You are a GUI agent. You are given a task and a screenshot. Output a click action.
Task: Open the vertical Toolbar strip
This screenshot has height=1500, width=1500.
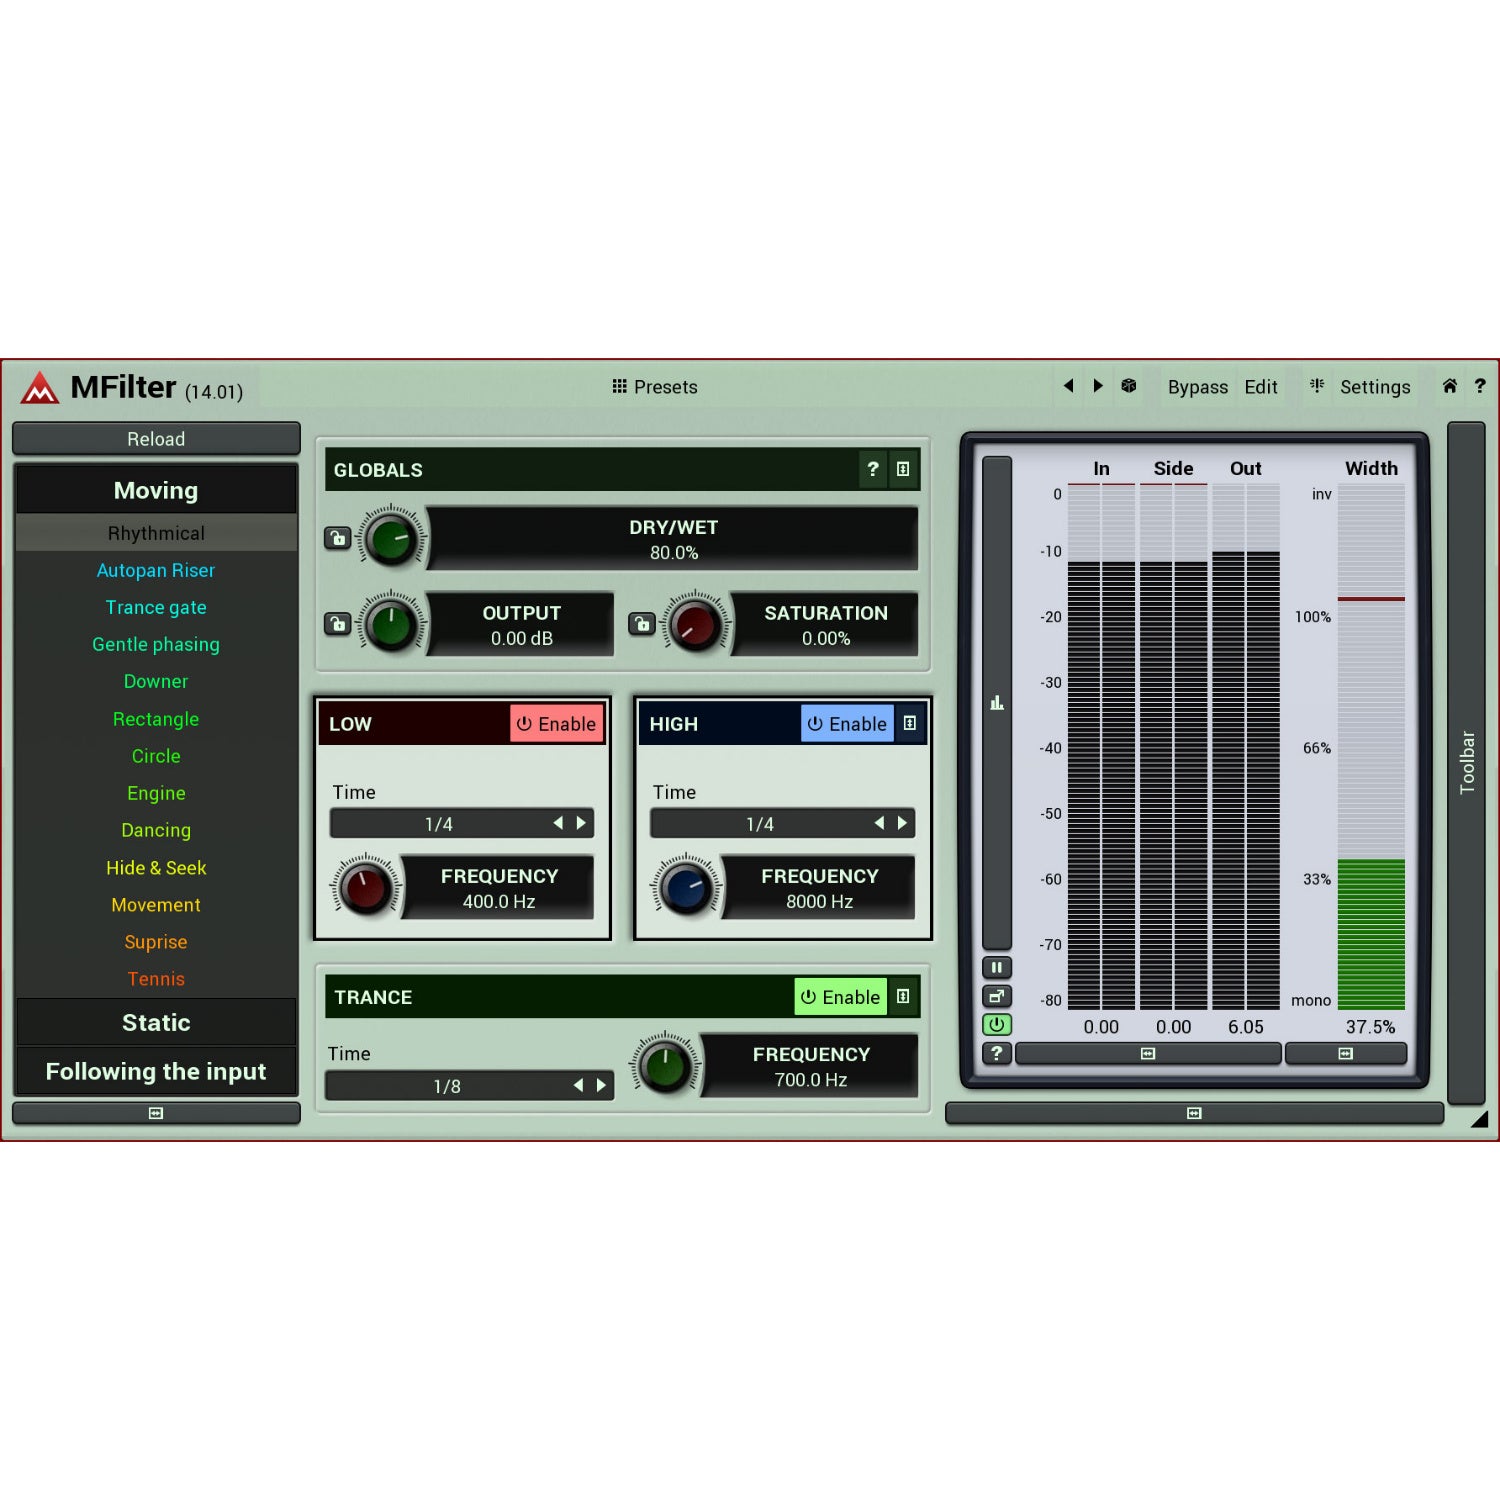(1467, 762)
